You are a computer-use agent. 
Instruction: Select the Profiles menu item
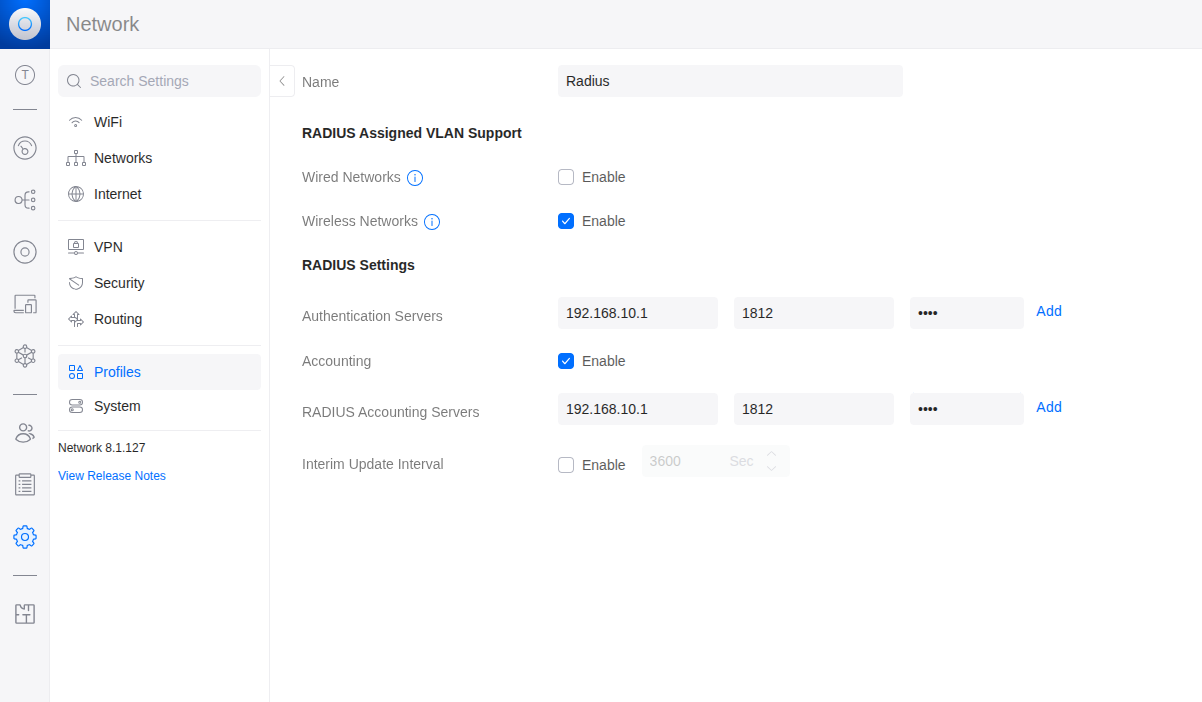pos(159,372)
